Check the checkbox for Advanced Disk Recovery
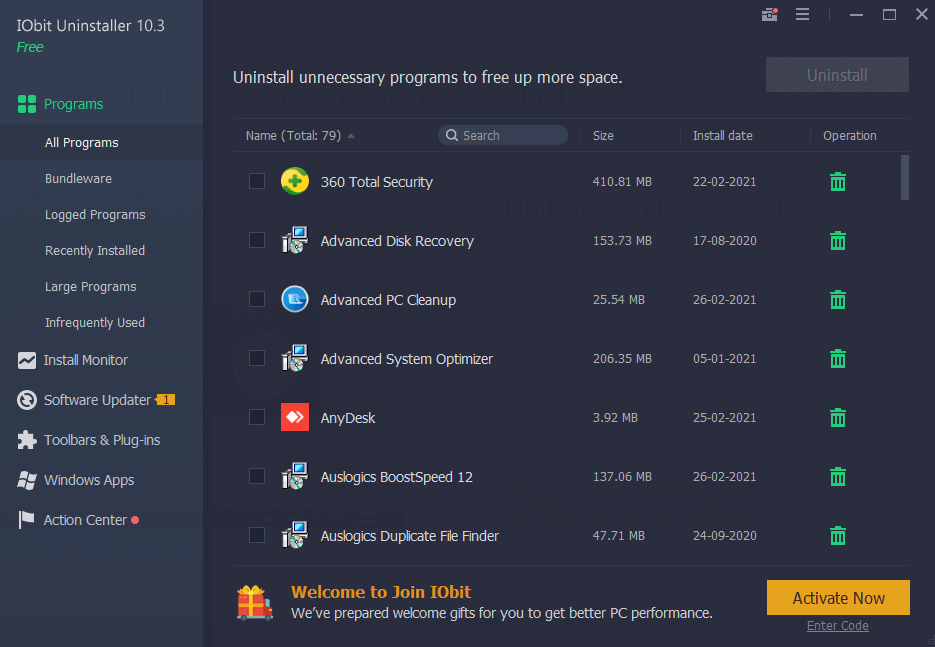The image size is (935, 647). [x=257, y=240]
